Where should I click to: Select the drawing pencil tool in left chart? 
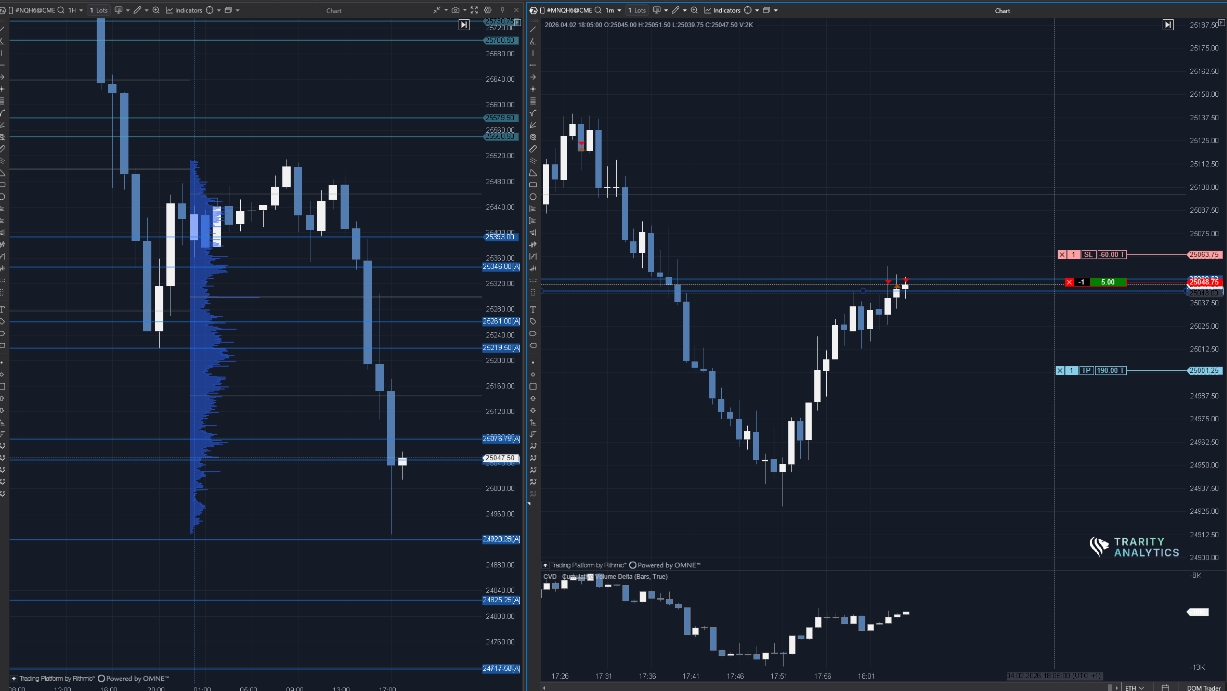137,10
